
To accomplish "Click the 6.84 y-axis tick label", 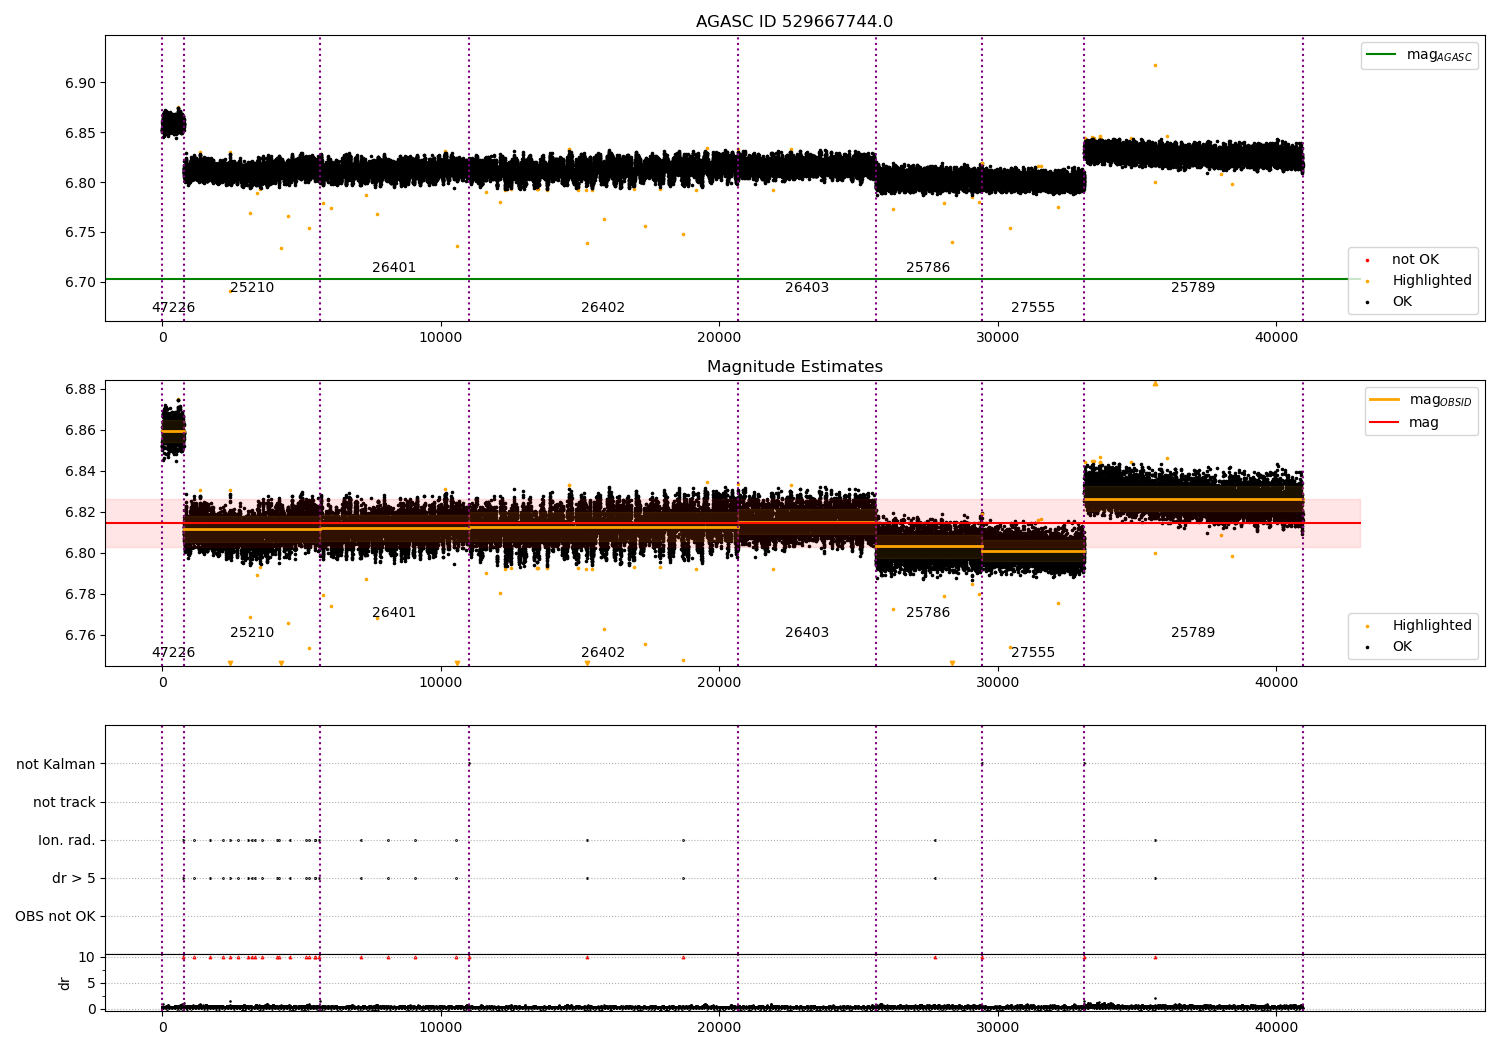I will 80,471.
